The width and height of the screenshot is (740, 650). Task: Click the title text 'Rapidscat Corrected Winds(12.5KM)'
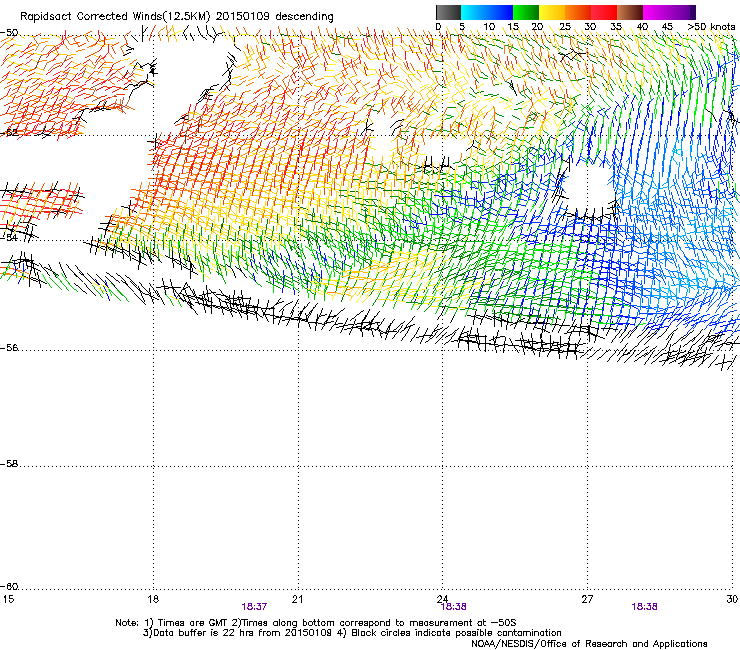(x=115, y=17)
